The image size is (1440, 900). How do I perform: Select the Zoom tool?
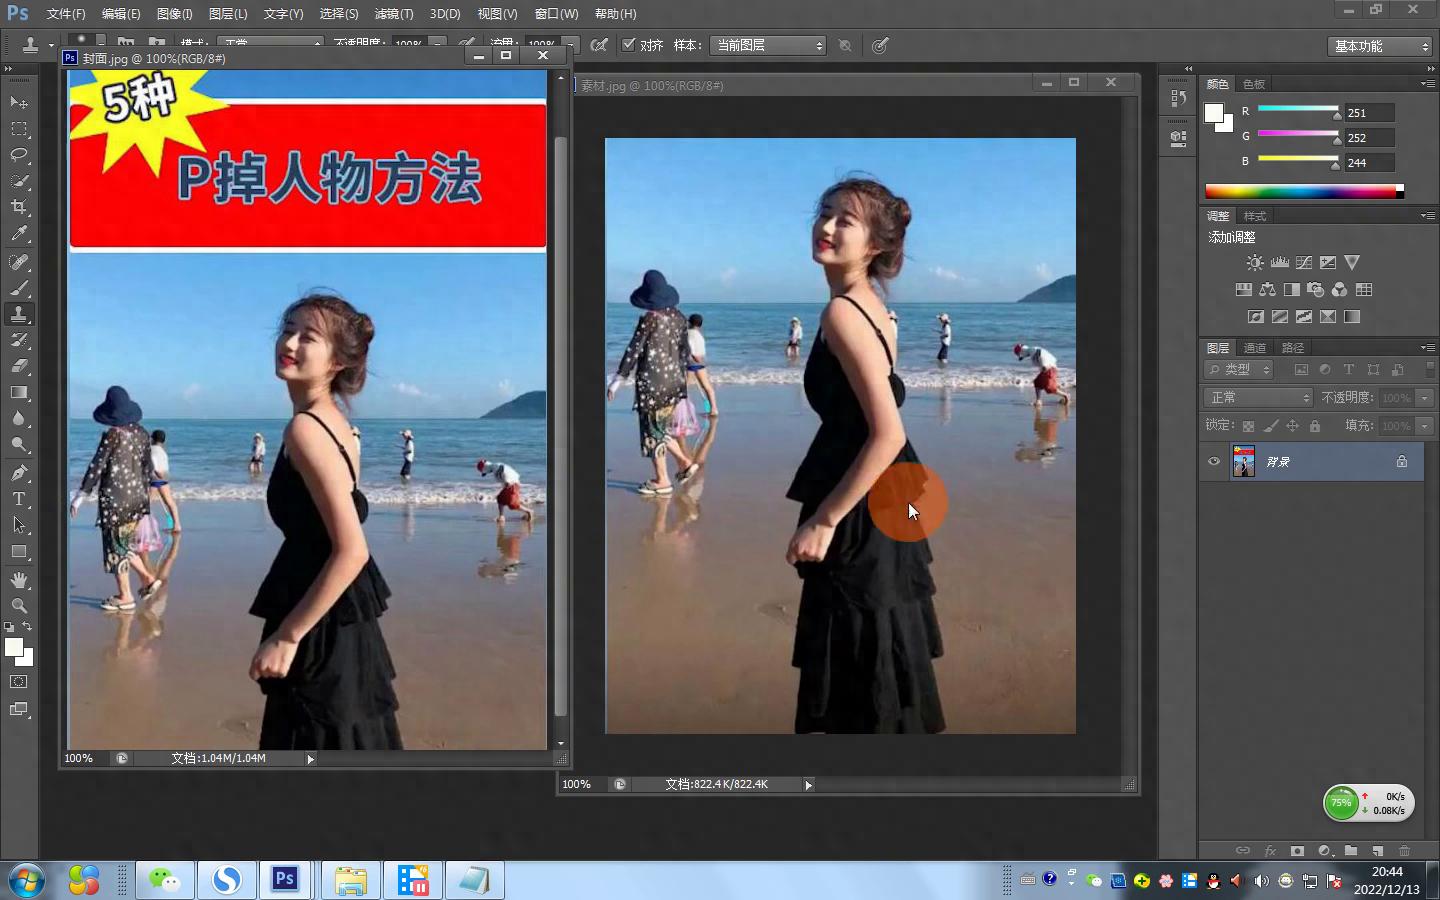tap(19, 606)
